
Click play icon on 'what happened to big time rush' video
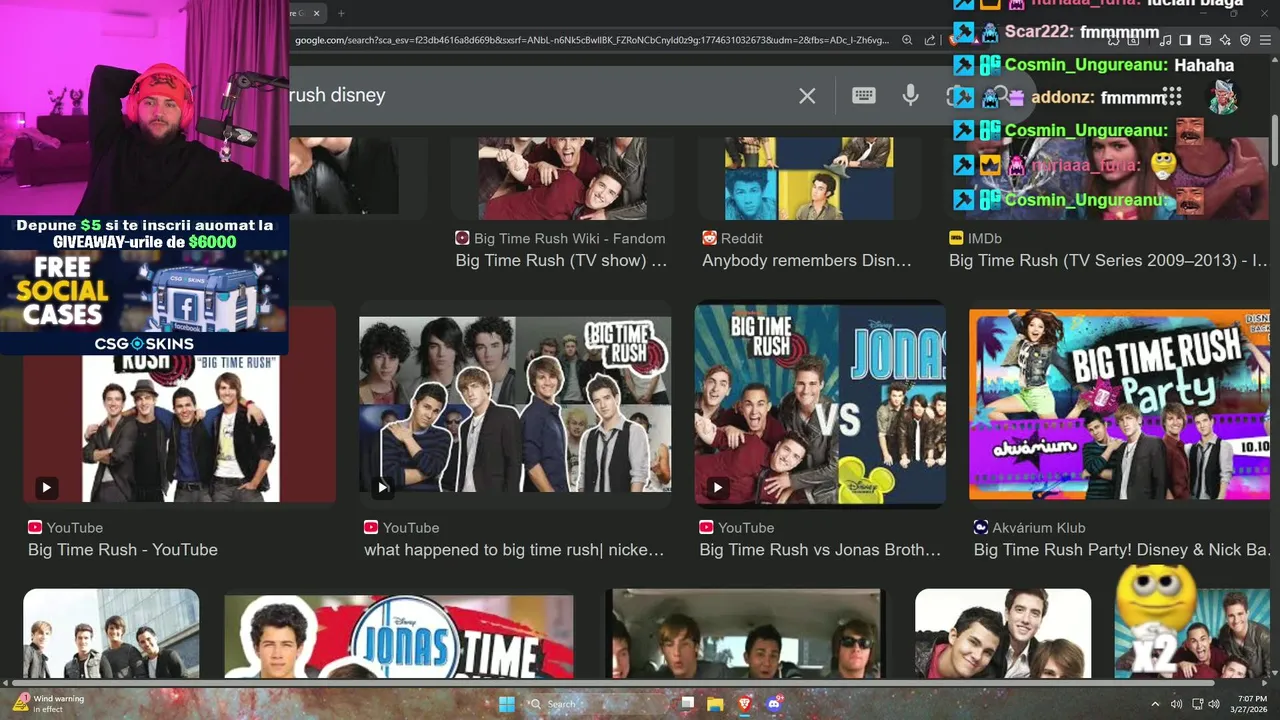pos(382,488)
